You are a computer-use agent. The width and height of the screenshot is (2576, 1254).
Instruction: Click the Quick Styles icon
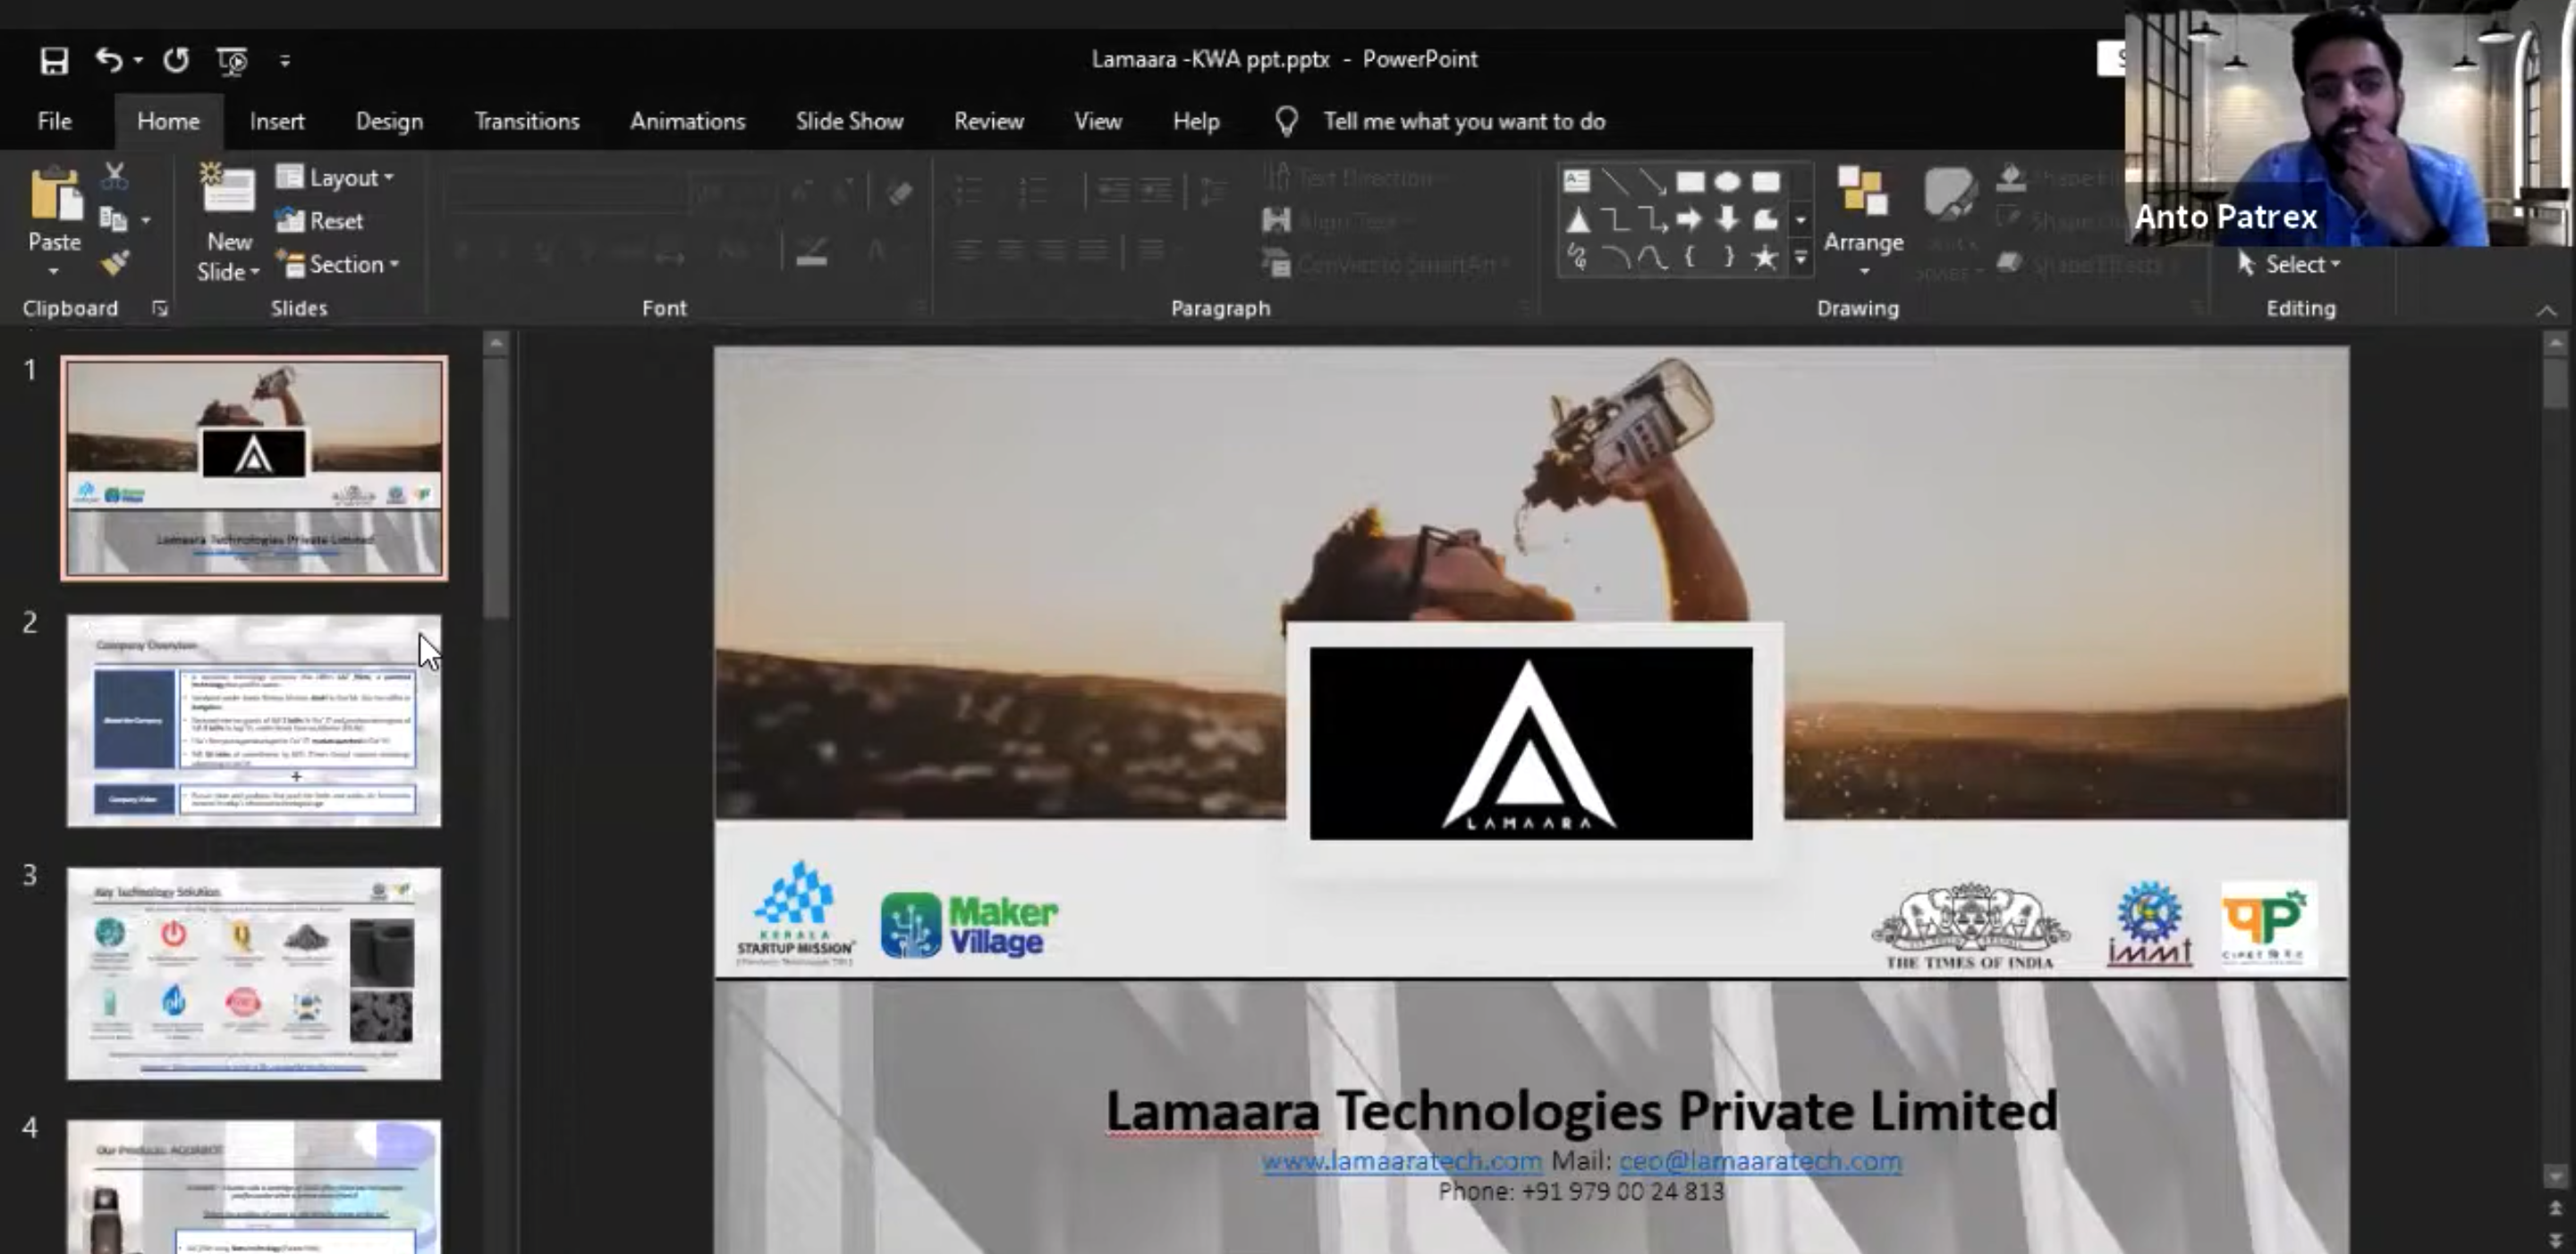(x=1949, y=196)
